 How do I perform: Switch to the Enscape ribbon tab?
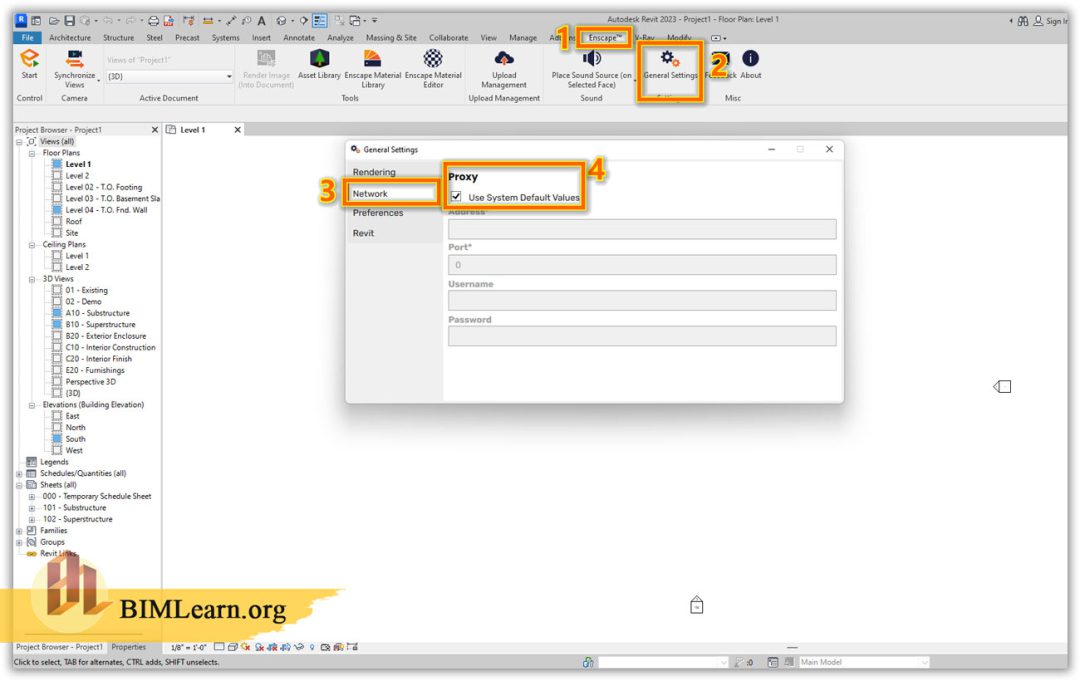(x=605, y=38)
